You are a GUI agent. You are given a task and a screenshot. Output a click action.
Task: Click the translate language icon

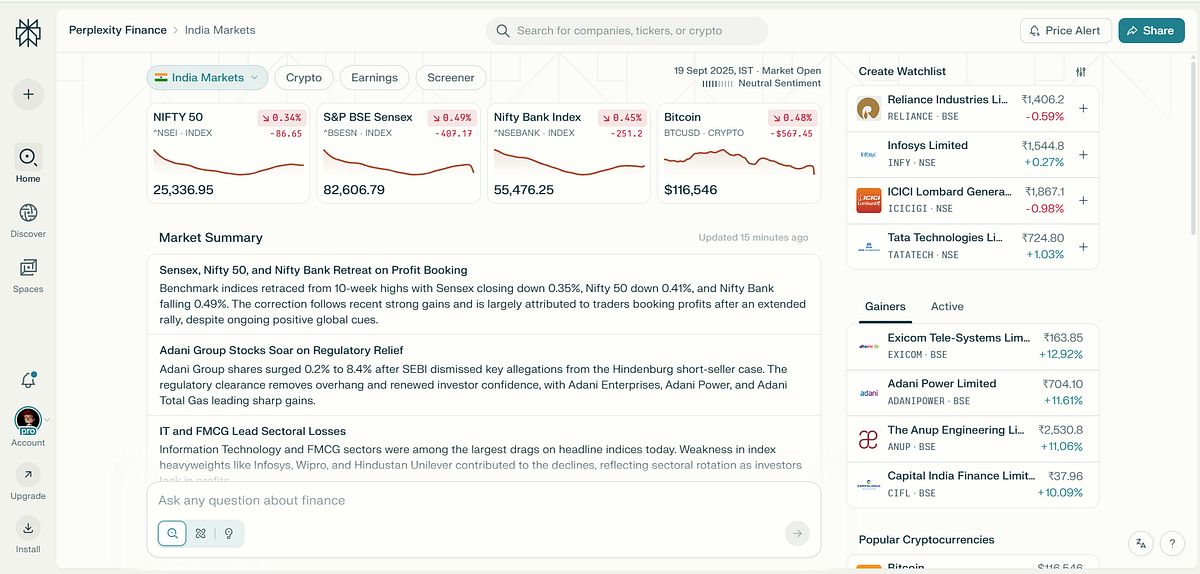coord(1141,543)
